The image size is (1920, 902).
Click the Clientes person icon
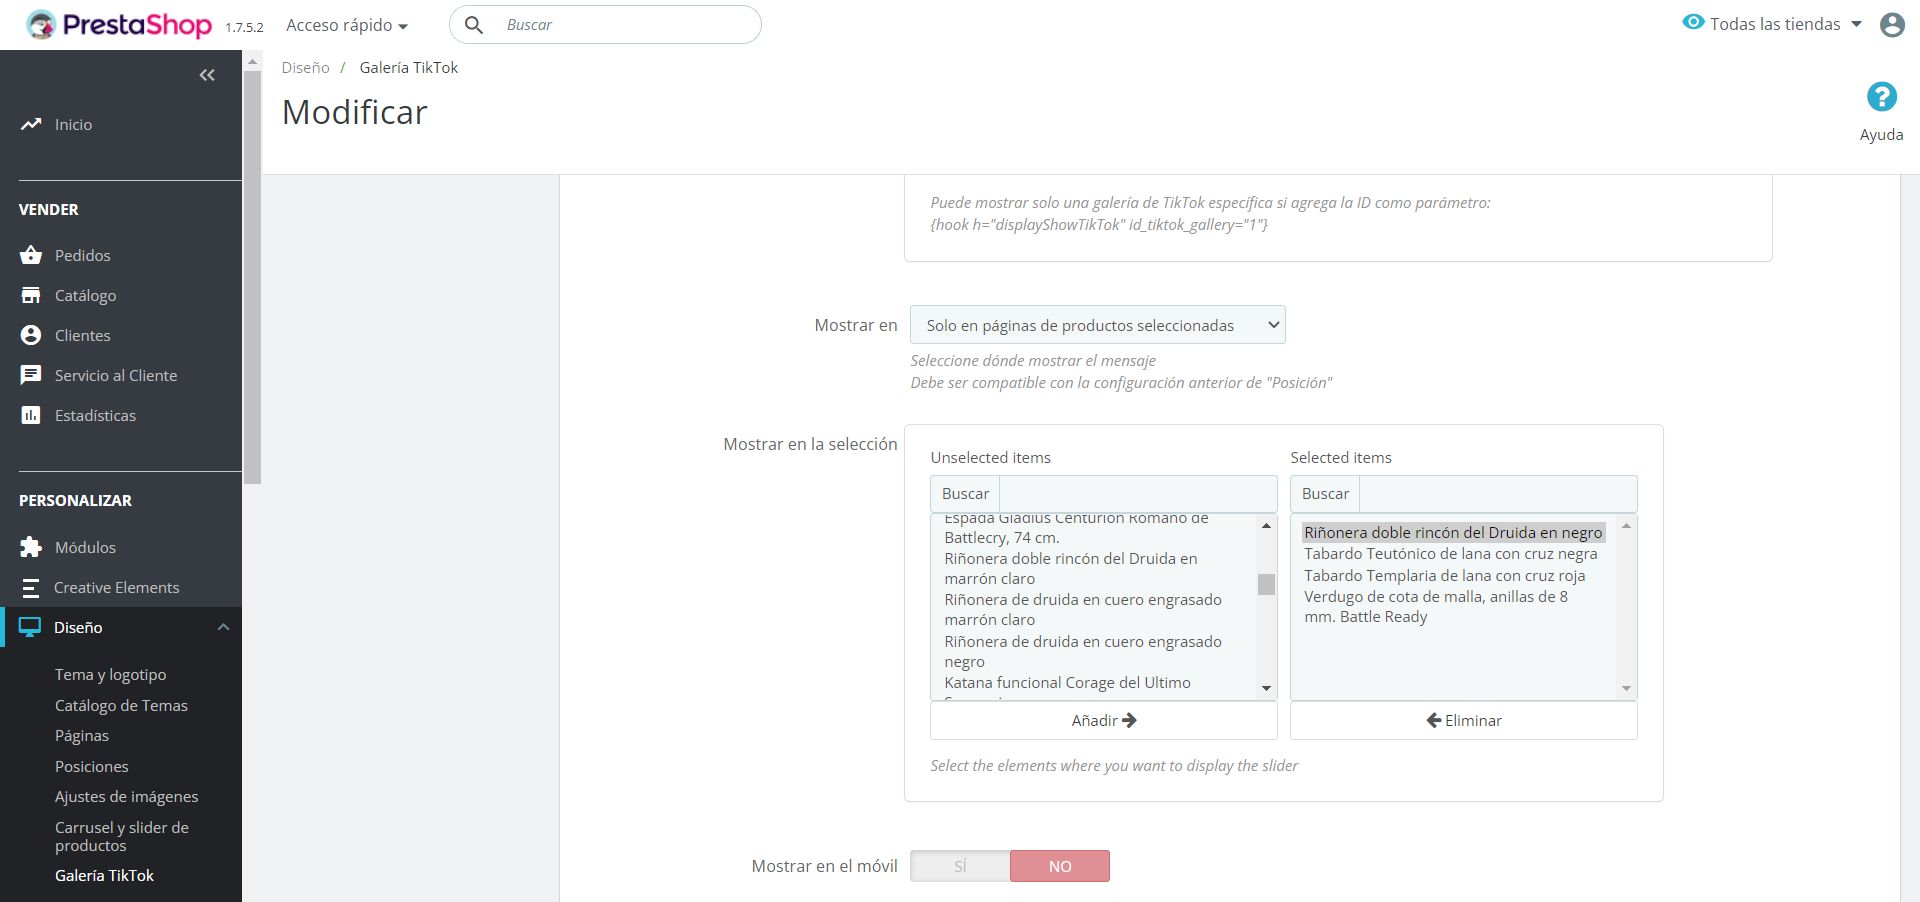click(x=31, y=335)
